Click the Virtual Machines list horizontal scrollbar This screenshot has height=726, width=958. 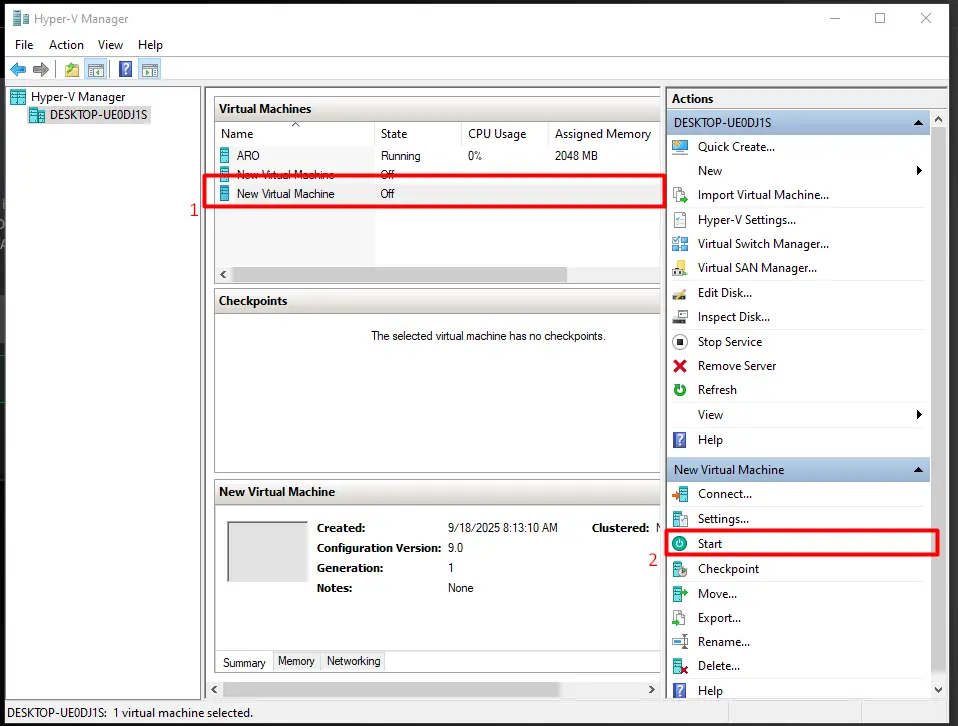pyautogui.click(x=399, y=274)
